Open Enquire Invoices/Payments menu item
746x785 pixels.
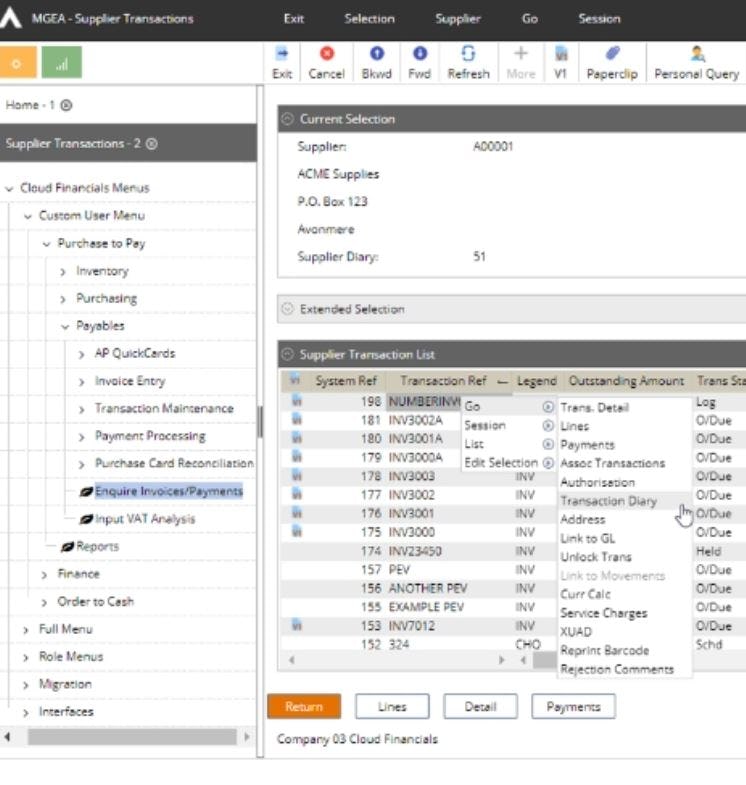pos(169,491)
